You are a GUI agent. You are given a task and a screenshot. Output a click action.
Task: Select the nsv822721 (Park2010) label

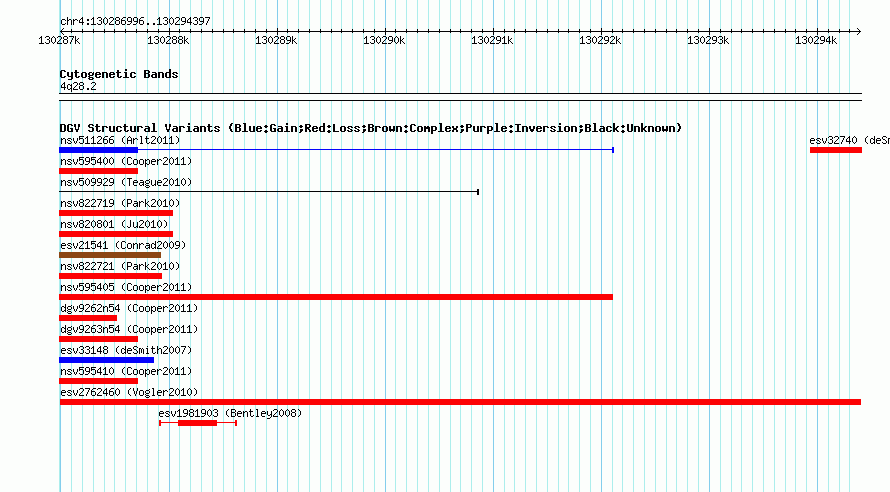(x=120, y=266)
